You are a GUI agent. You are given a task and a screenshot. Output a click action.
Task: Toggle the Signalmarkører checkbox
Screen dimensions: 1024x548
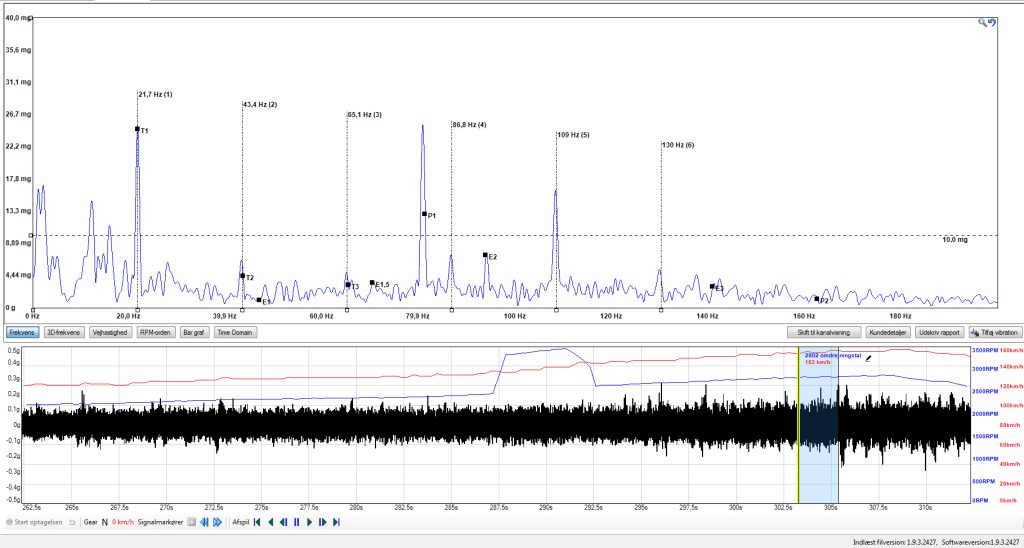(x=191, y=523)
